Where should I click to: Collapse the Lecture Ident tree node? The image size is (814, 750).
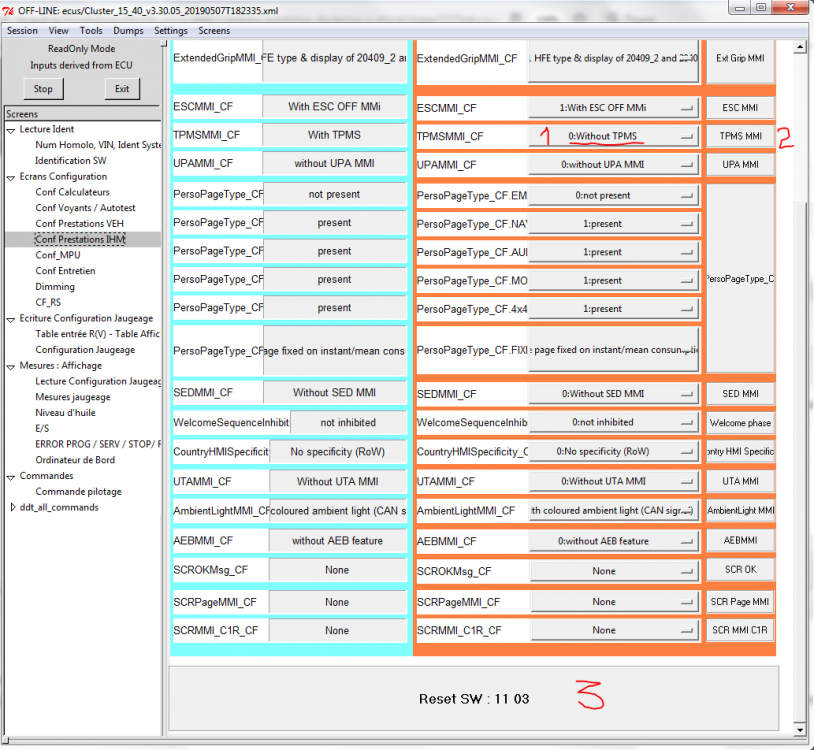pos(11,130)
